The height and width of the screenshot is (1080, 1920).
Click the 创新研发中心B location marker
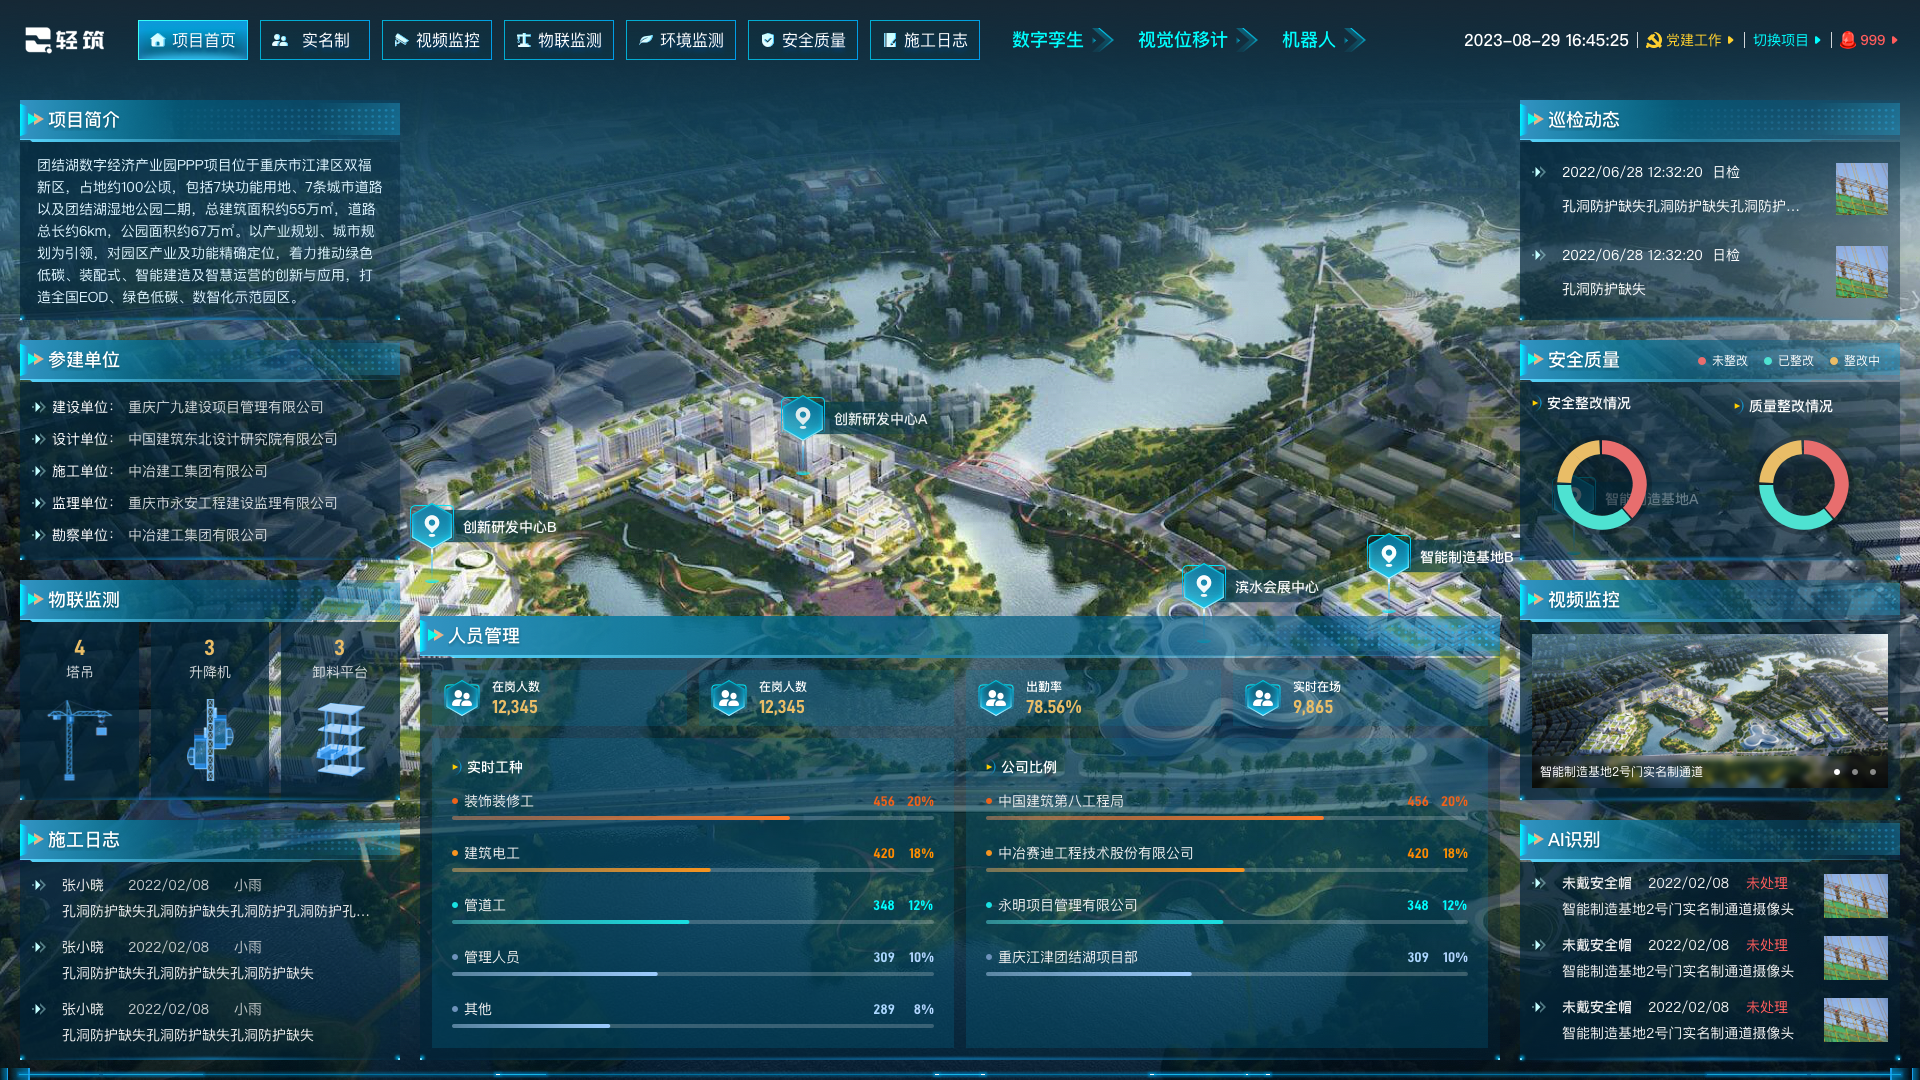click(432, 525)
